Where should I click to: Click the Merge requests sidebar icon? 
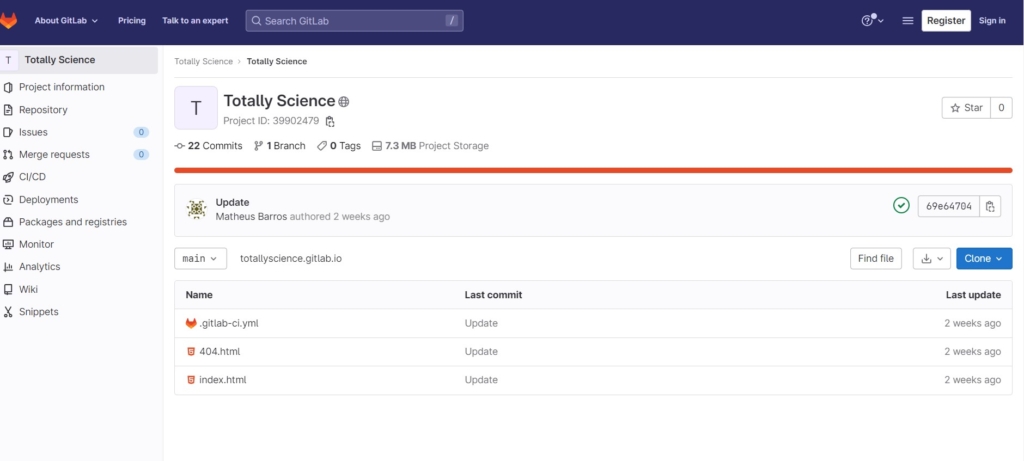[8, 155]
